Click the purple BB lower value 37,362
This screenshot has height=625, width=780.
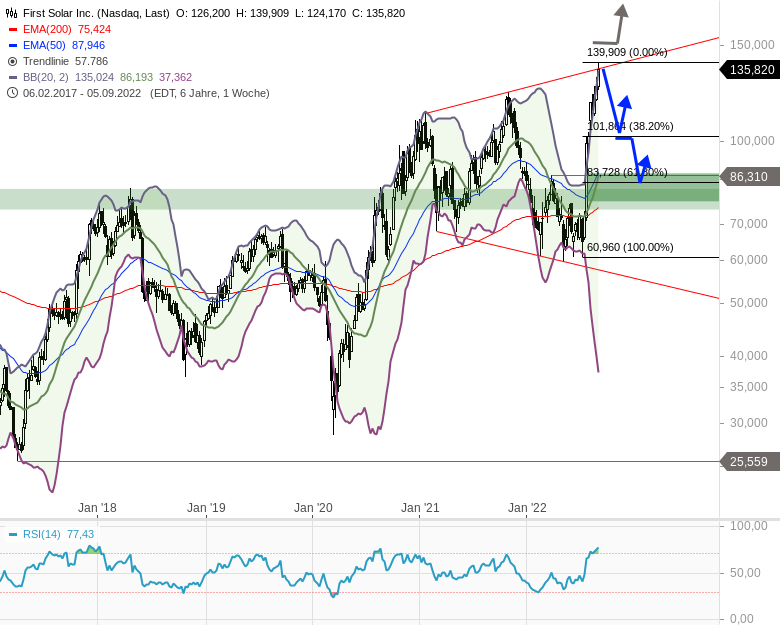coord(175,77)
